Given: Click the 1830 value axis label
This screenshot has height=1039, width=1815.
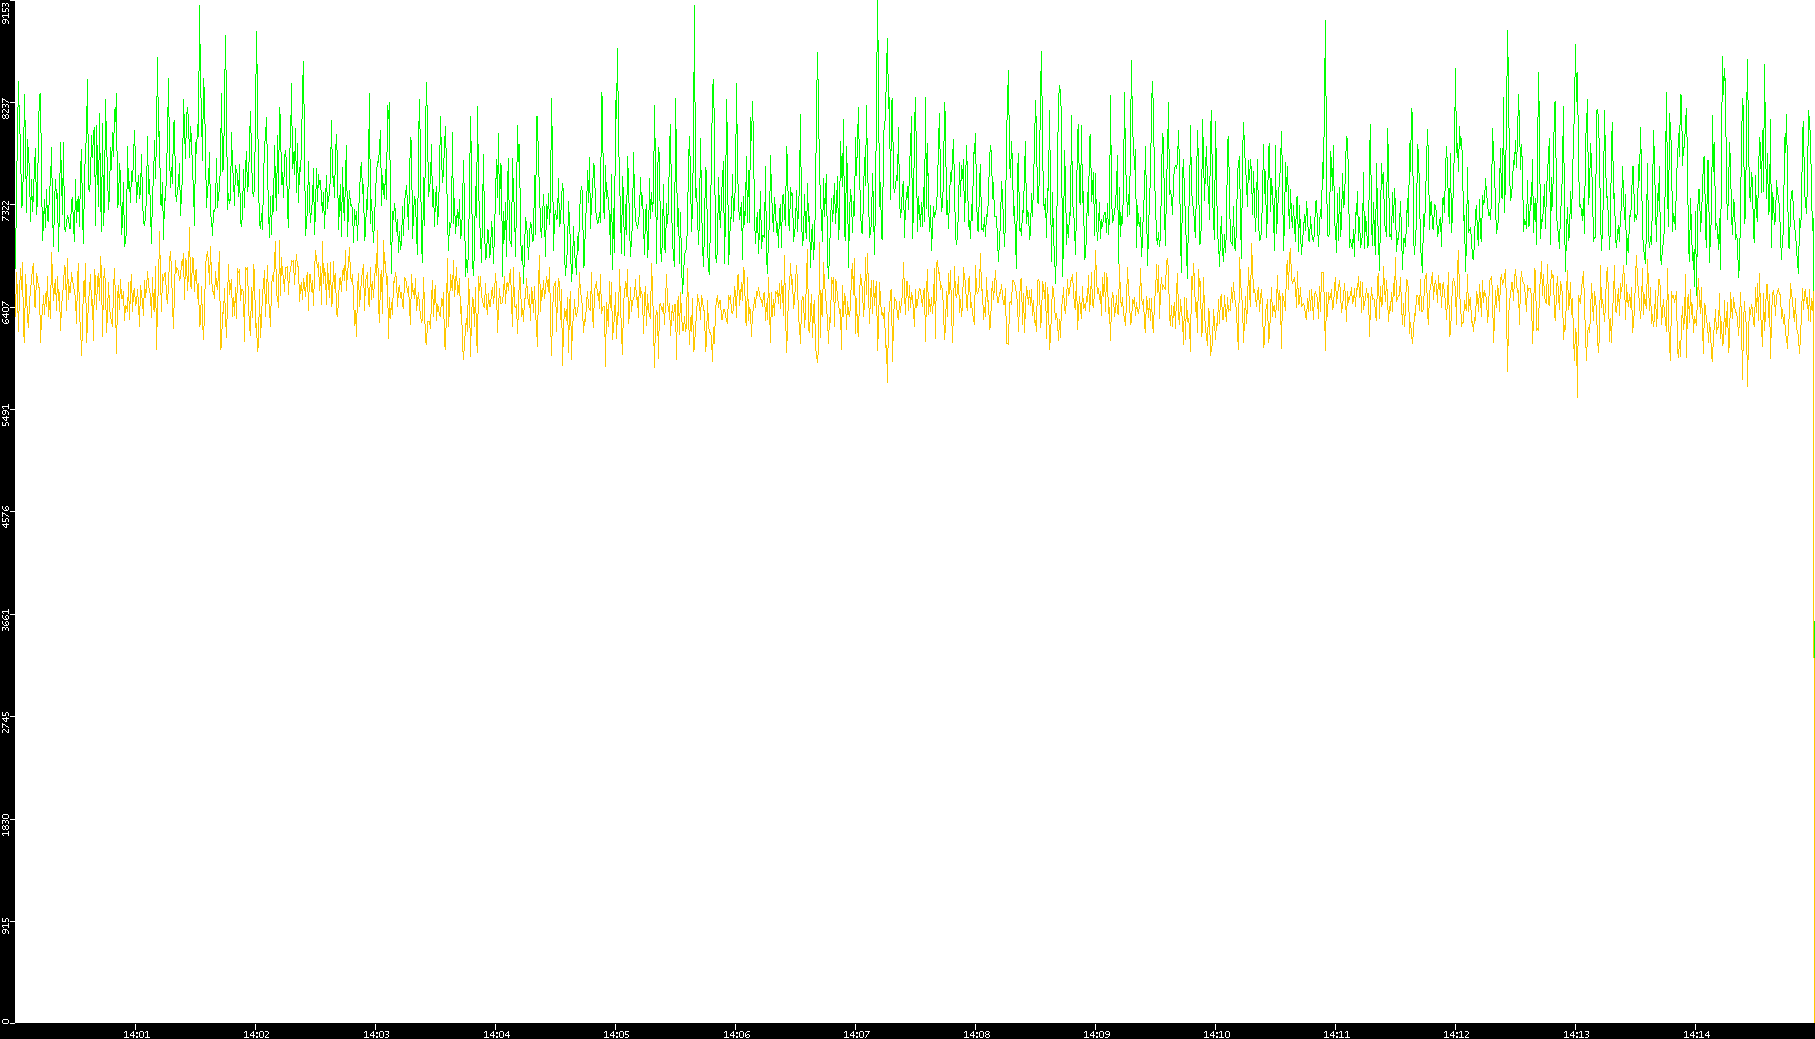Looking at the screenshot, I should tap(7, 823).
